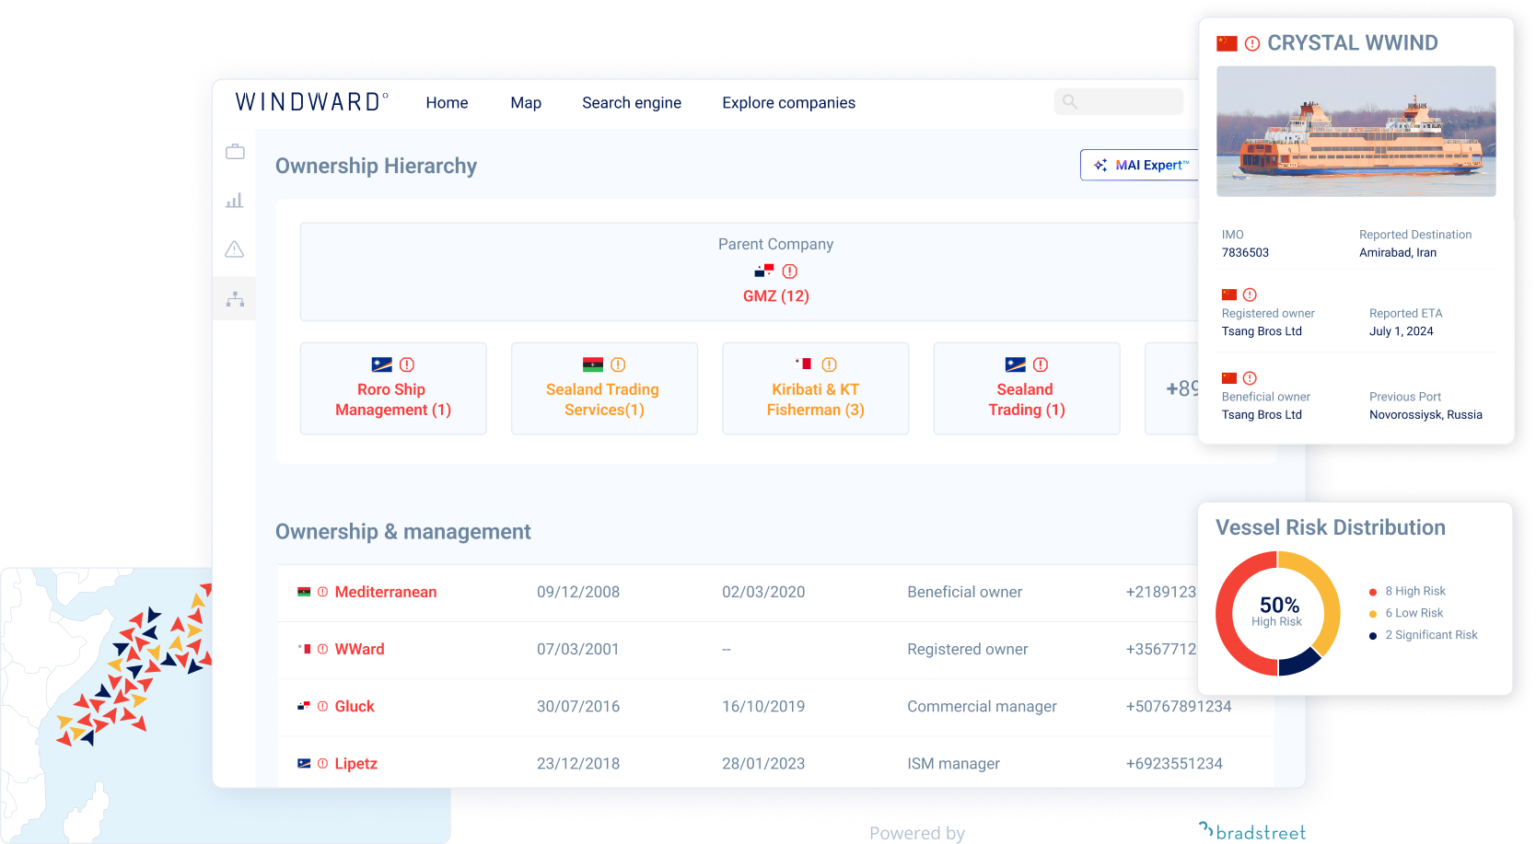
Task: Open the briefcase sidebar icon
Action: tap(235, 152)
